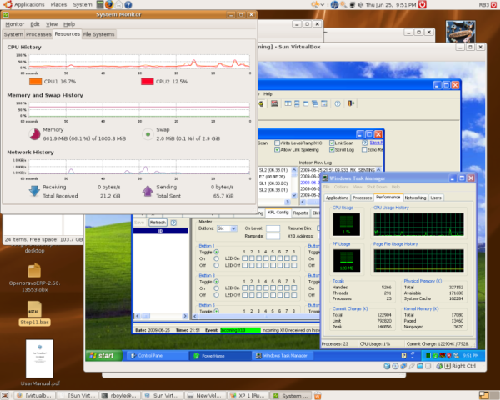Image resolution: width=500 pixels, height=400 pixels.
Task: Click the round blue help toolbar icon
Action: click(337, 104)
